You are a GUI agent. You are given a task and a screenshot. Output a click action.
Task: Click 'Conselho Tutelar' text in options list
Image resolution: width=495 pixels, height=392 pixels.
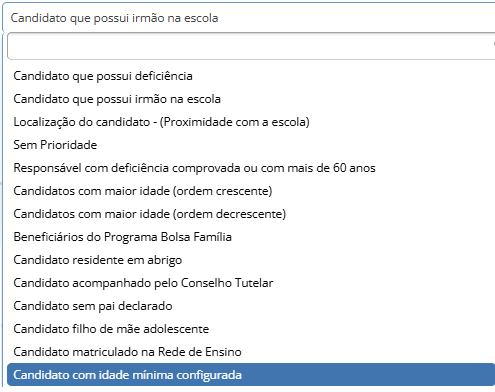(227, 283)
